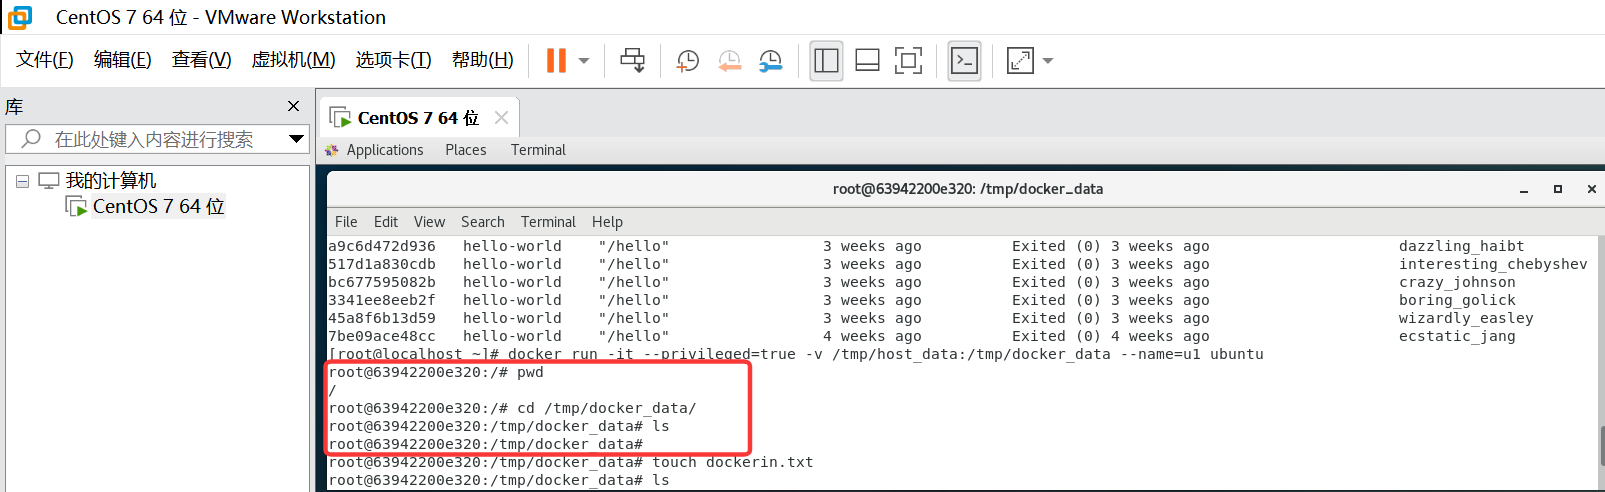Maximize the terminal window

[1558, 189]
